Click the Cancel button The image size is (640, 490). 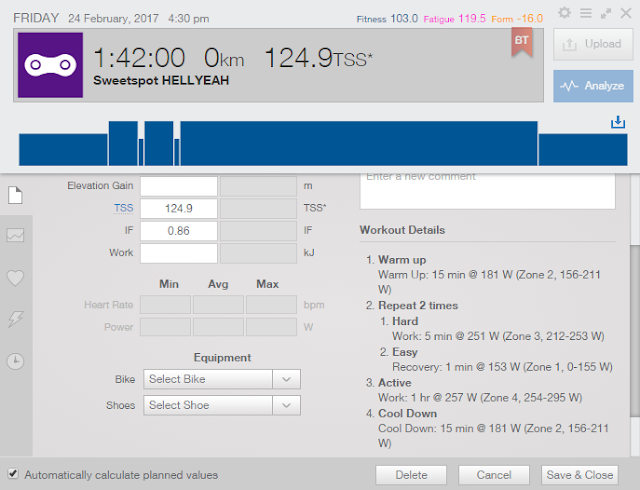click(x=493, y=475)
